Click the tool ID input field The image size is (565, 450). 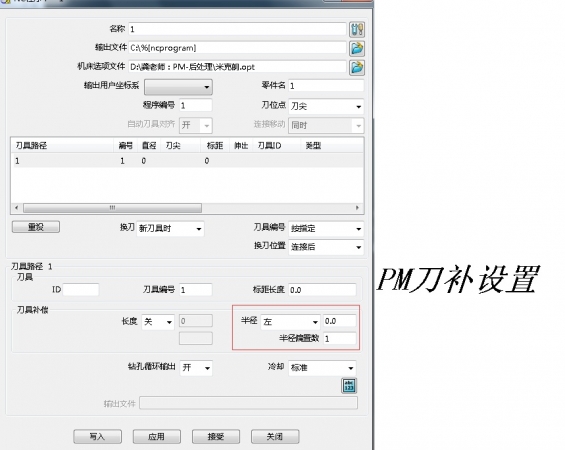point(81,290)
